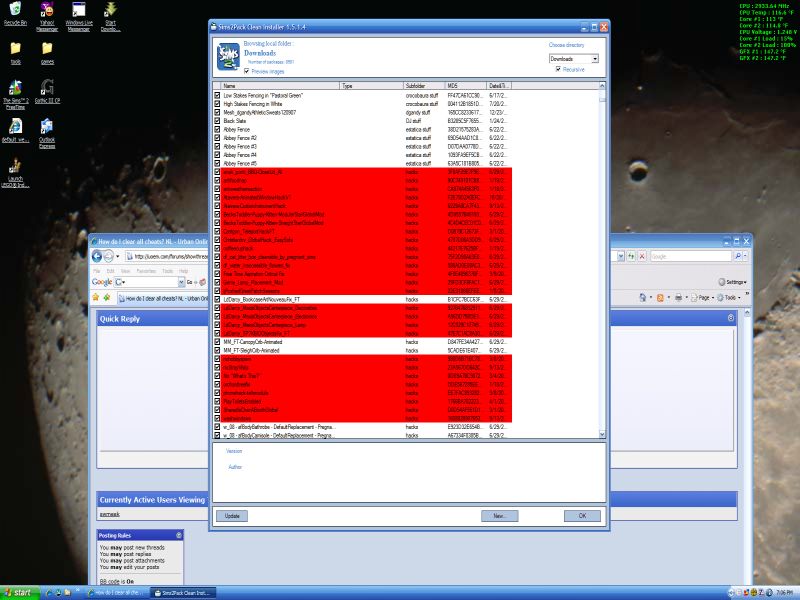The image size is (800, 600).
Task: Uncheck the Abbey Fence #2 checkbox
Action: (x=217, y=138)
